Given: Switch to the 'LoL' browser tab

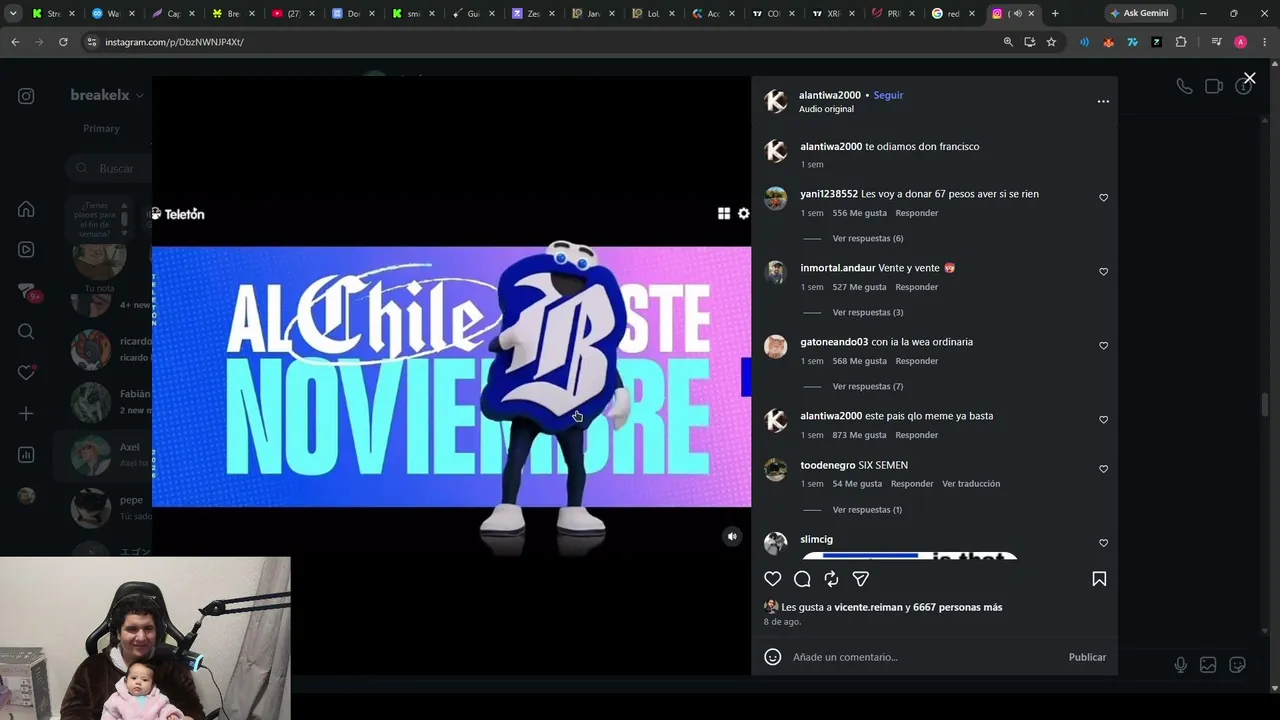Looking at the screenshot, I should (653, 13).
